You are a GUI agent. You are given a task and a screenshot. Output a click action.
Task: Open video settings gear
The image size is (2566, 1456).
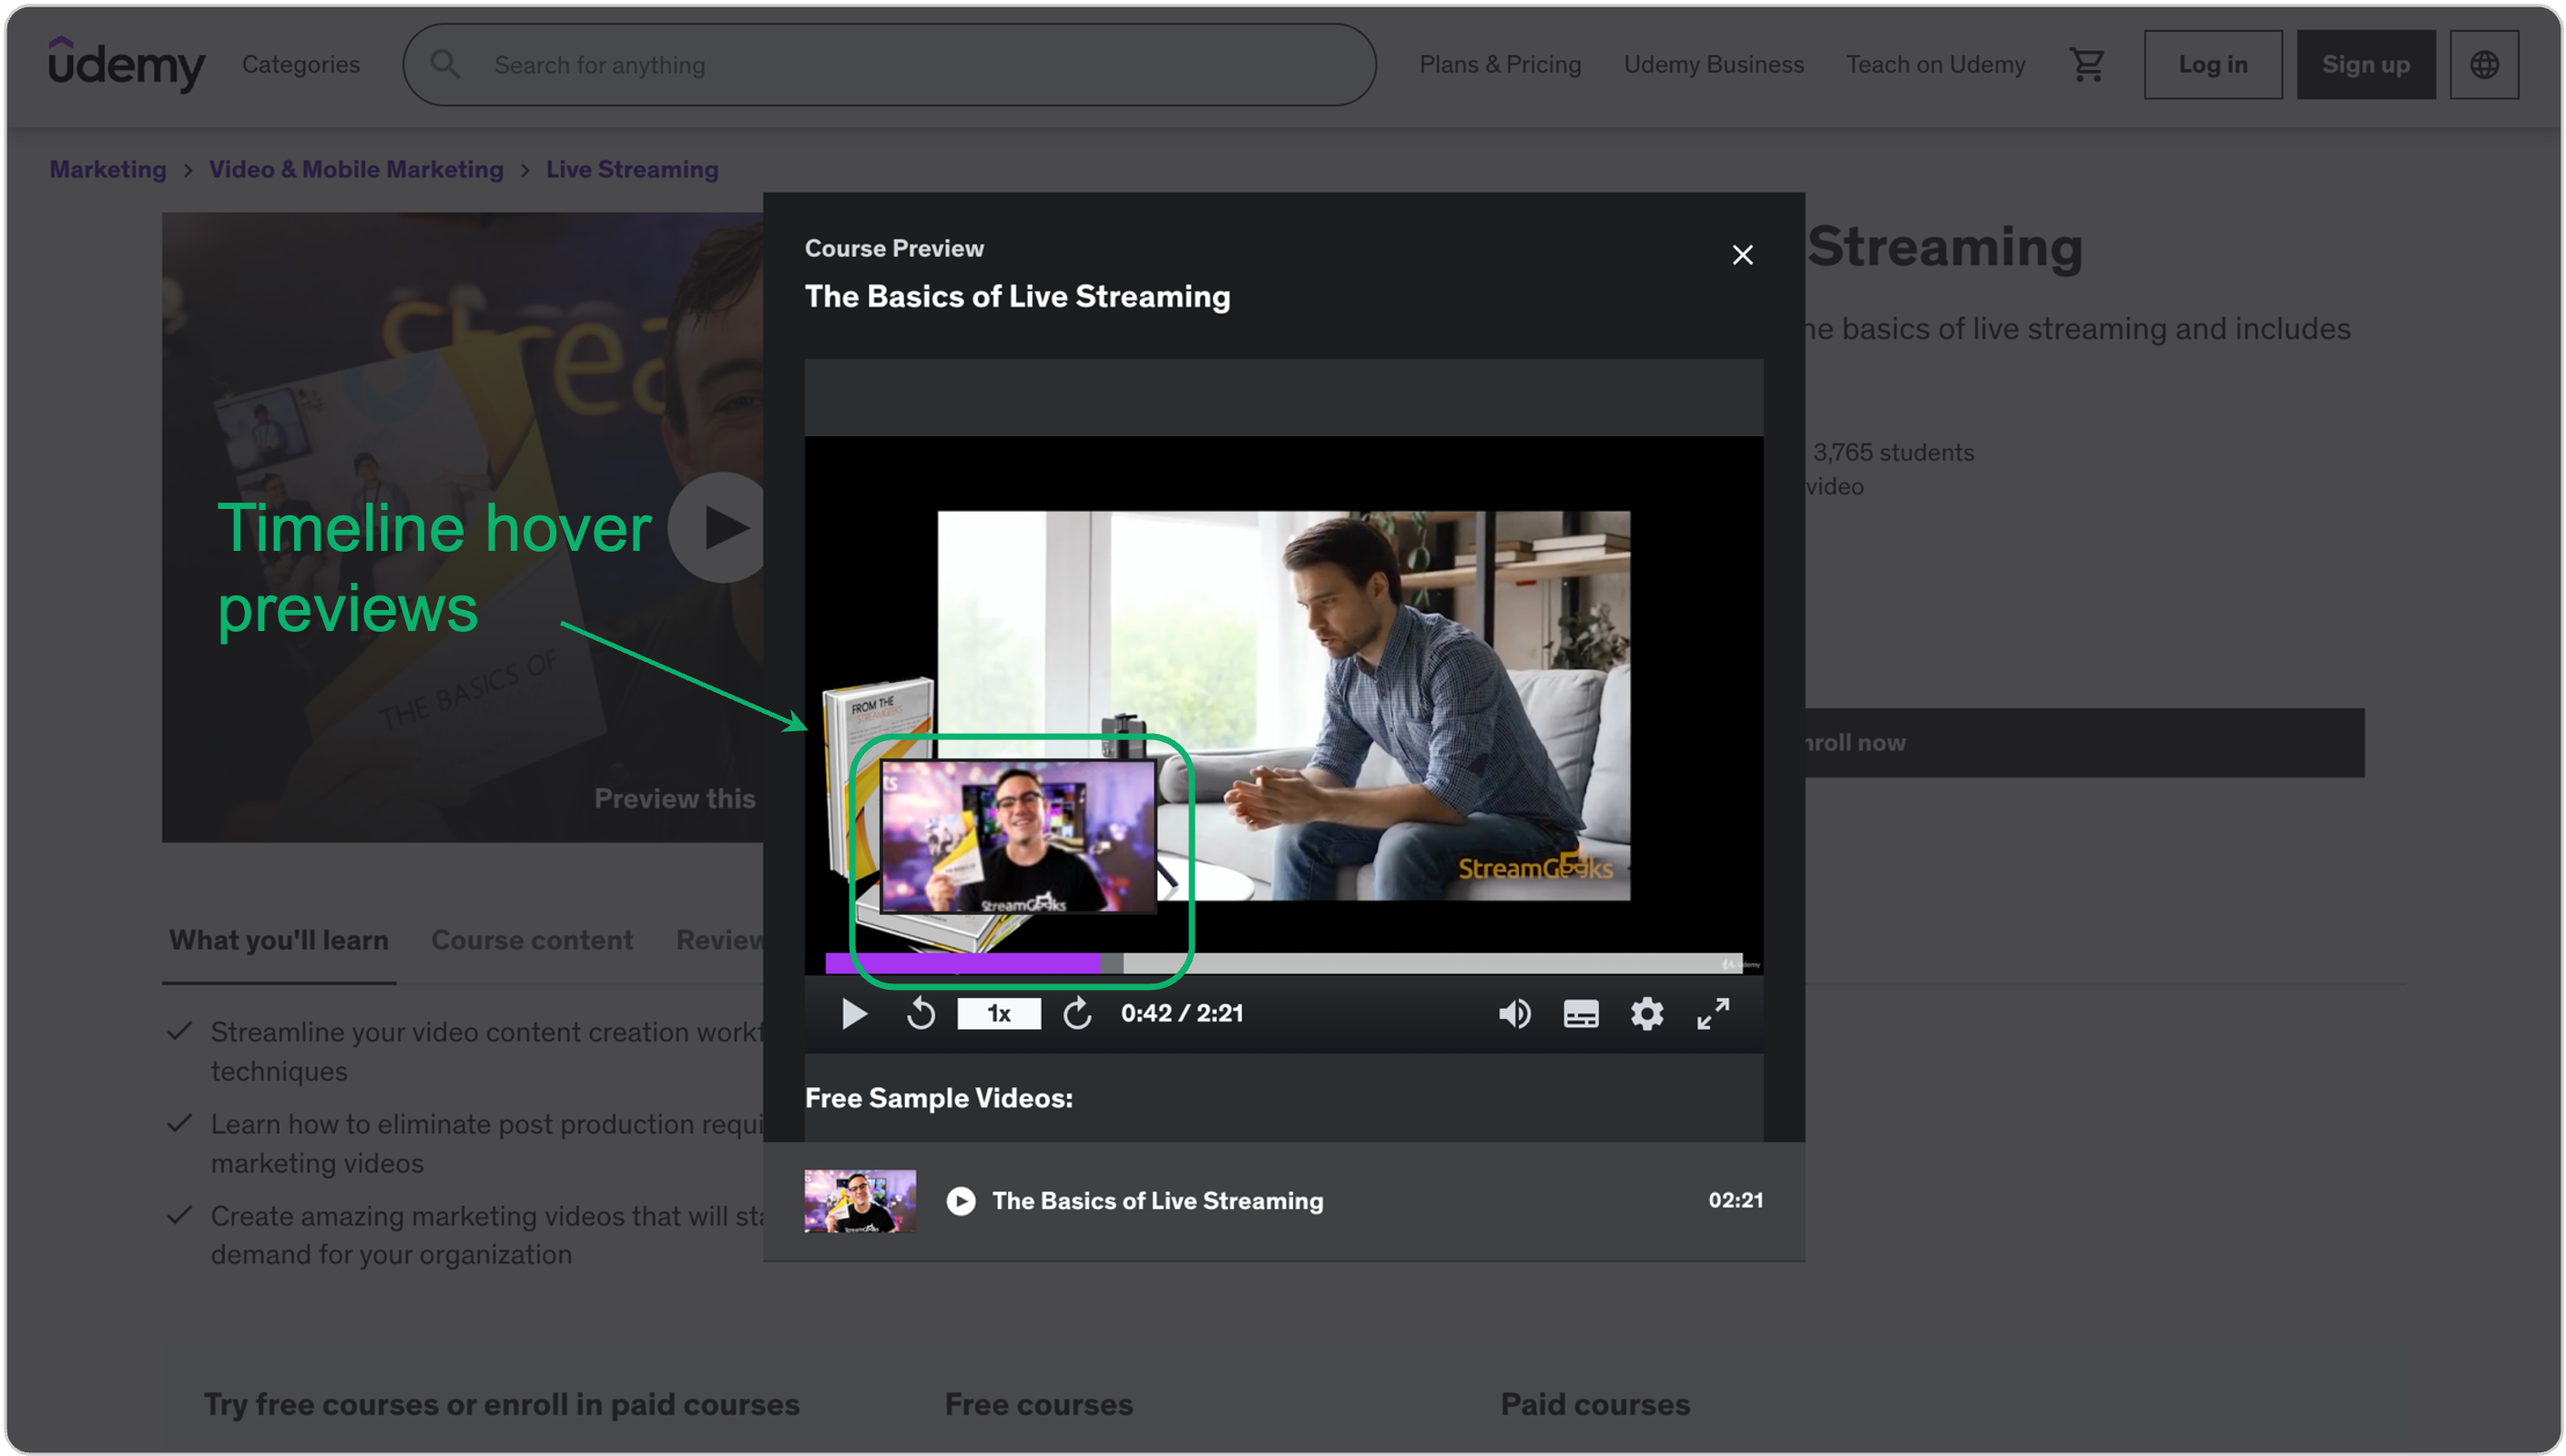(1647, 1014)
